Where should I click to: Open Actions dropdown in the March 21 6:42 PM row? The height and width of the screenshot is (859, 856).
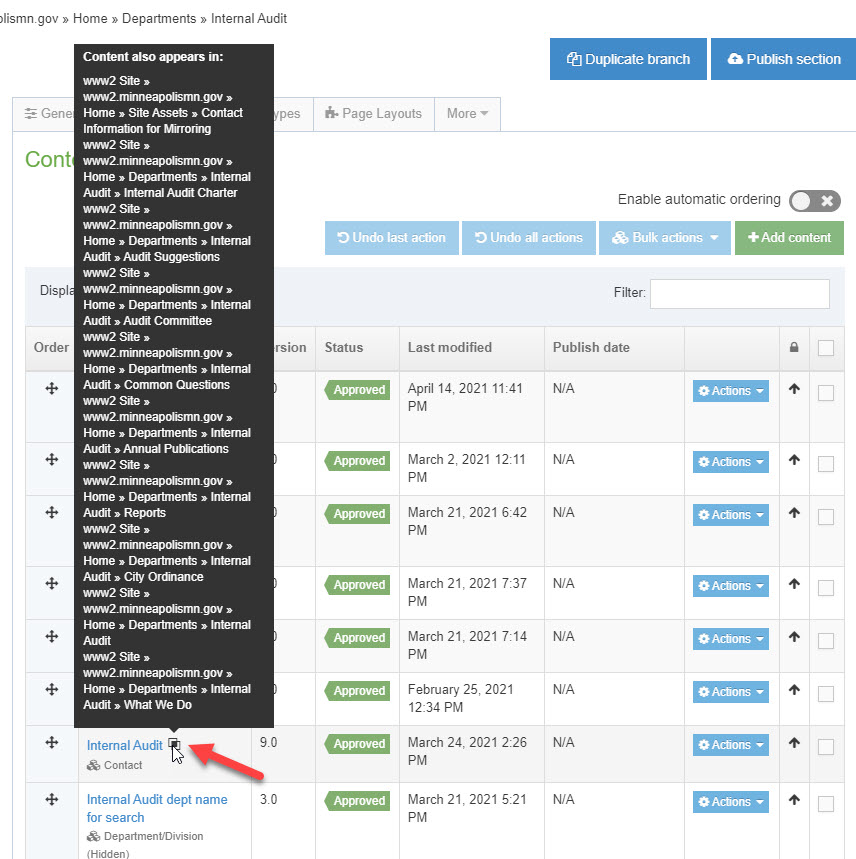731,515
